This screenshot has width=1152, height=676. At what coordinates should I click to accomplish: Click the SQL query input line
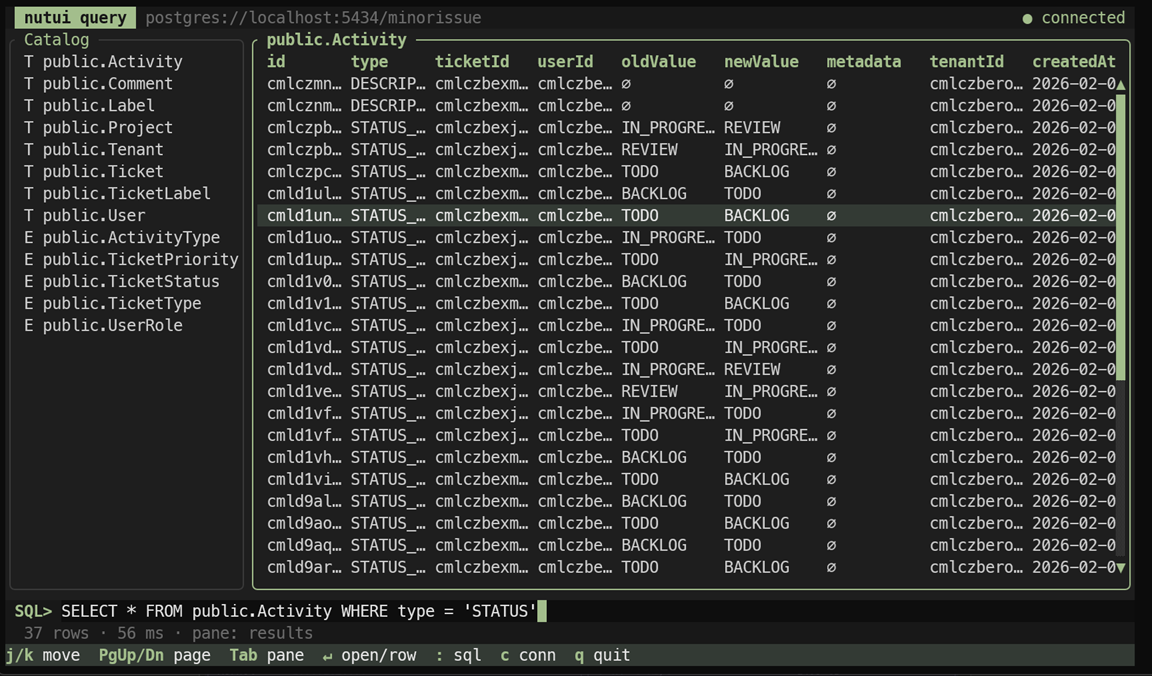click(x=573, y=611)
